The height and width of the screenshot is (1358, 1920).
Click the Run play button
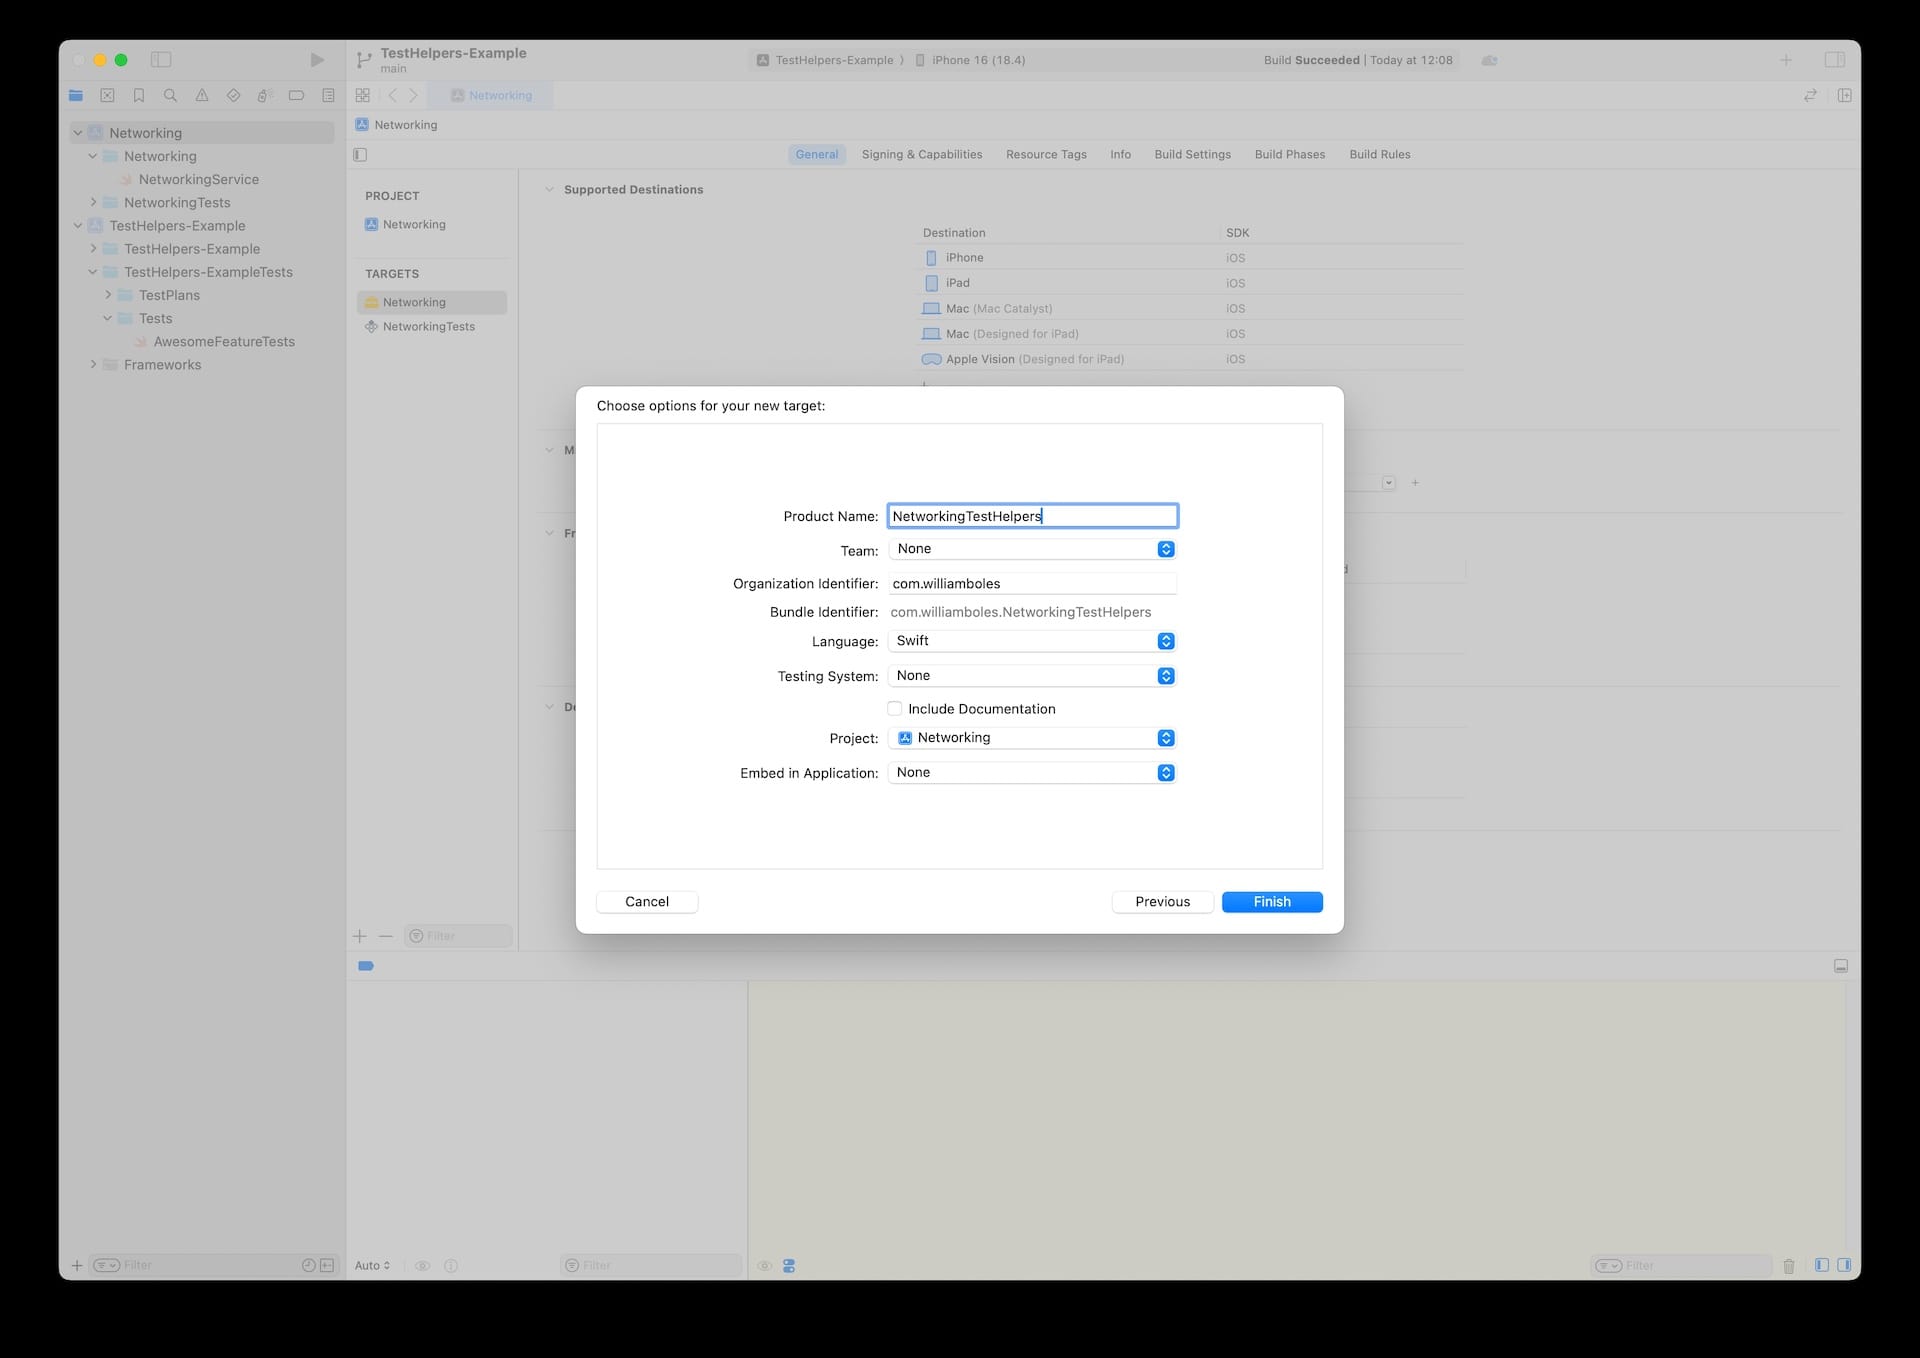(317, 60)
